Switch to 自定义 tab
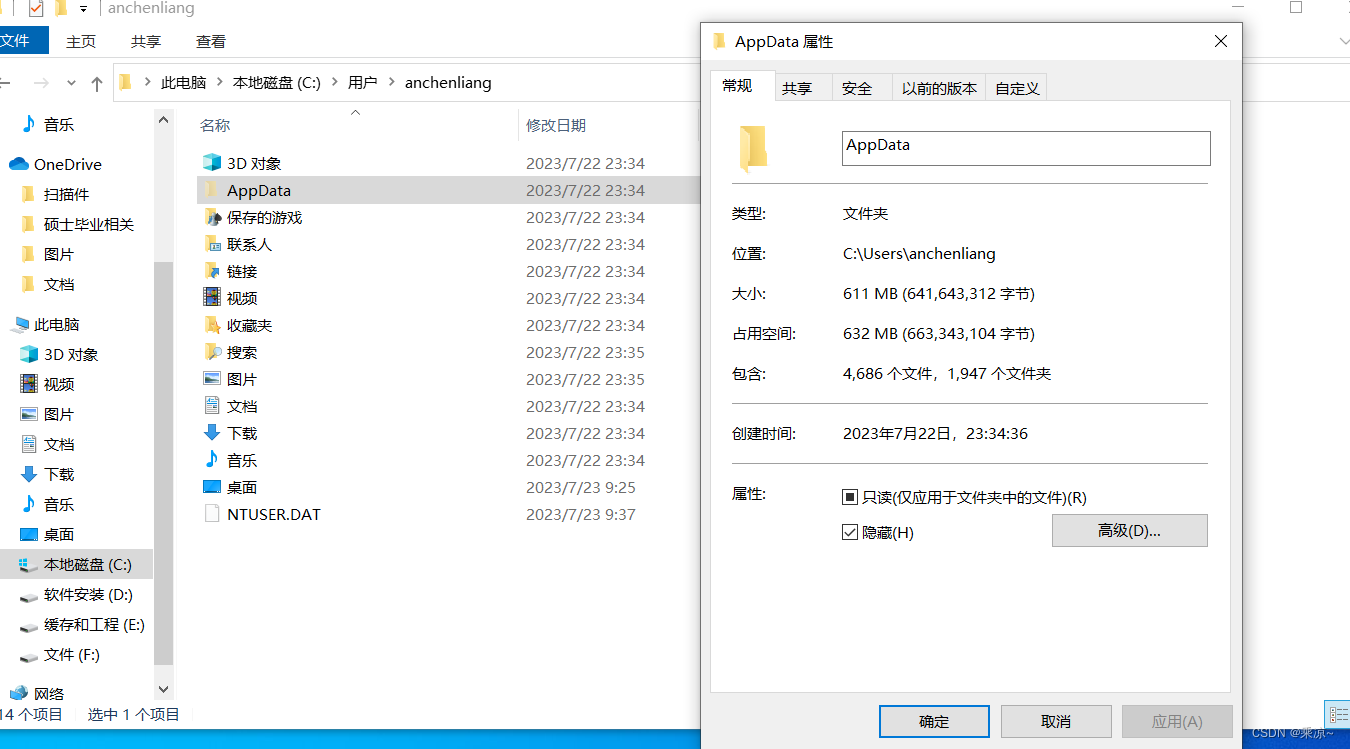The width and height of the screenshot is (1350, 749). click(1017, 88)
